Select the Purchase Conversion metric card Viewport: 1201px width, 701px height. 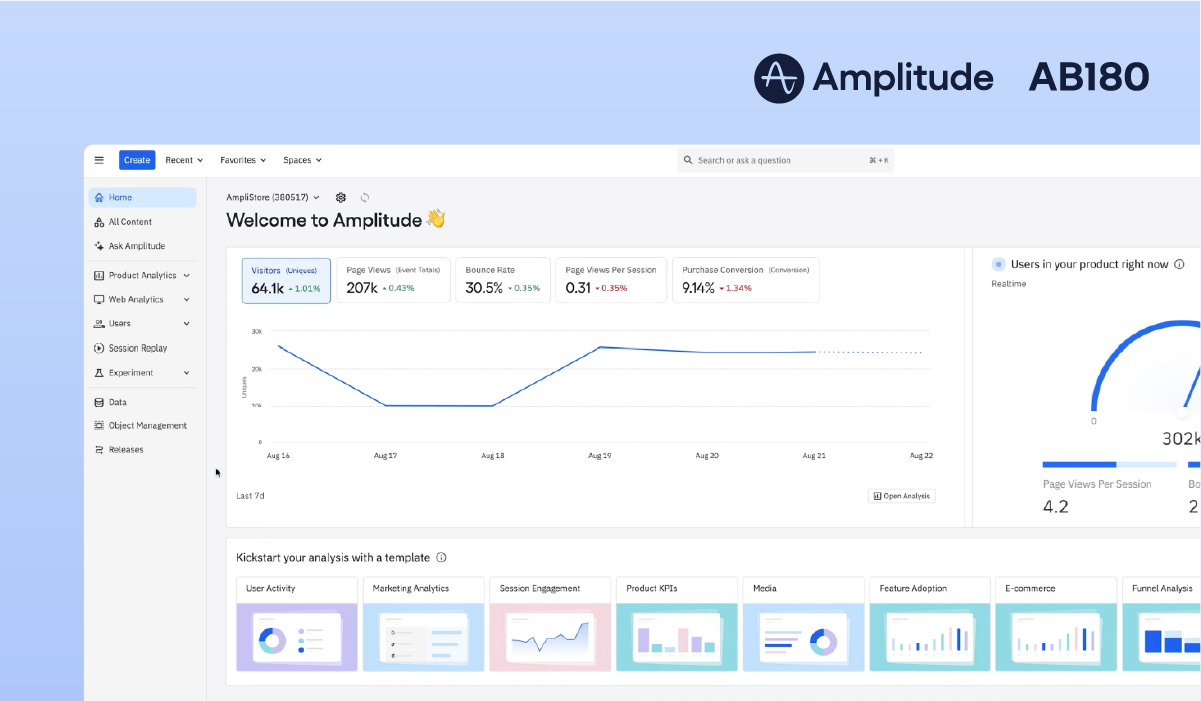pos(745,280)
